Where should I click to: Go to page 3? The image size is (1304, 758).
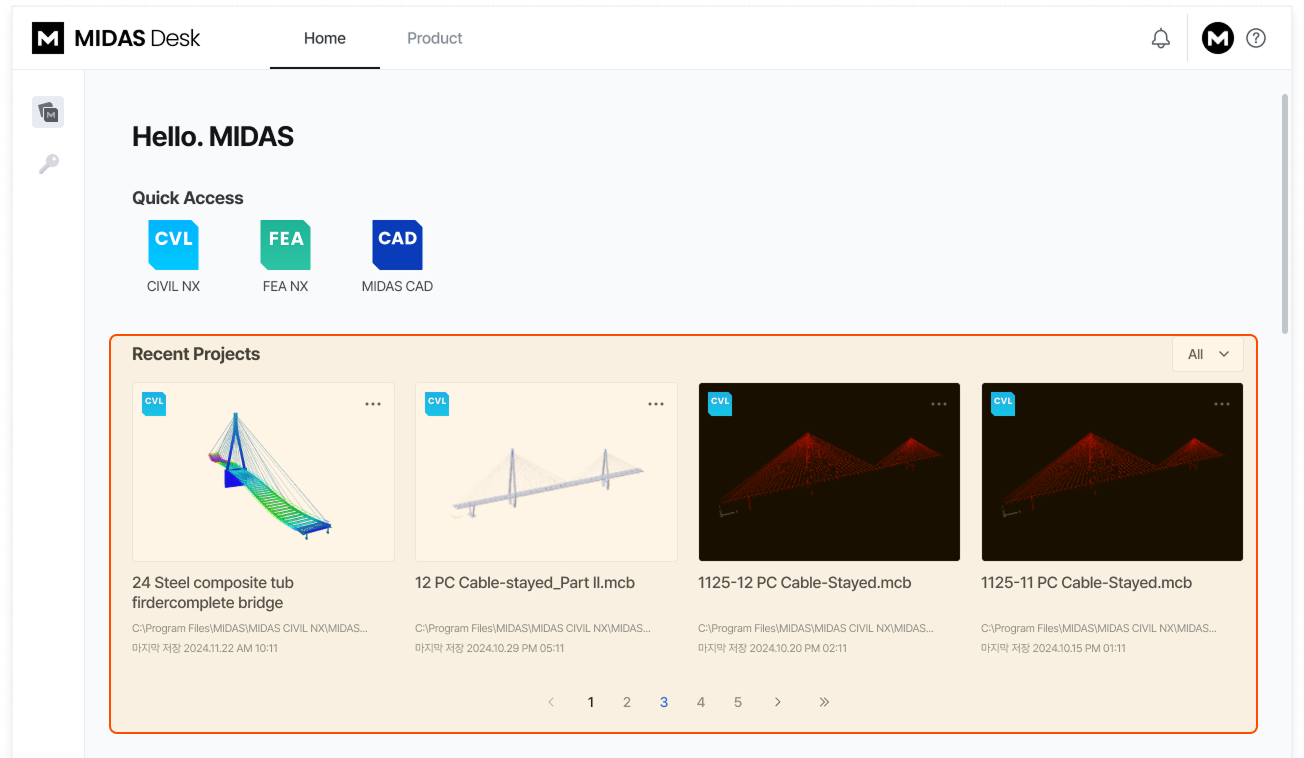664,702
